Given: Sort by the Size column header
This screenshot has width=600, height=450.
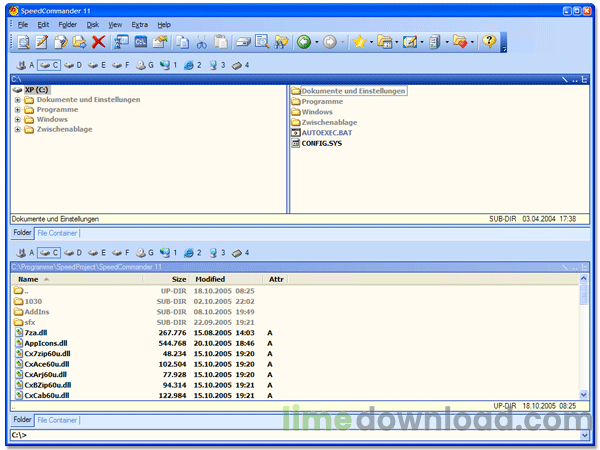Looking at the screenshot, I should [166, 279].
